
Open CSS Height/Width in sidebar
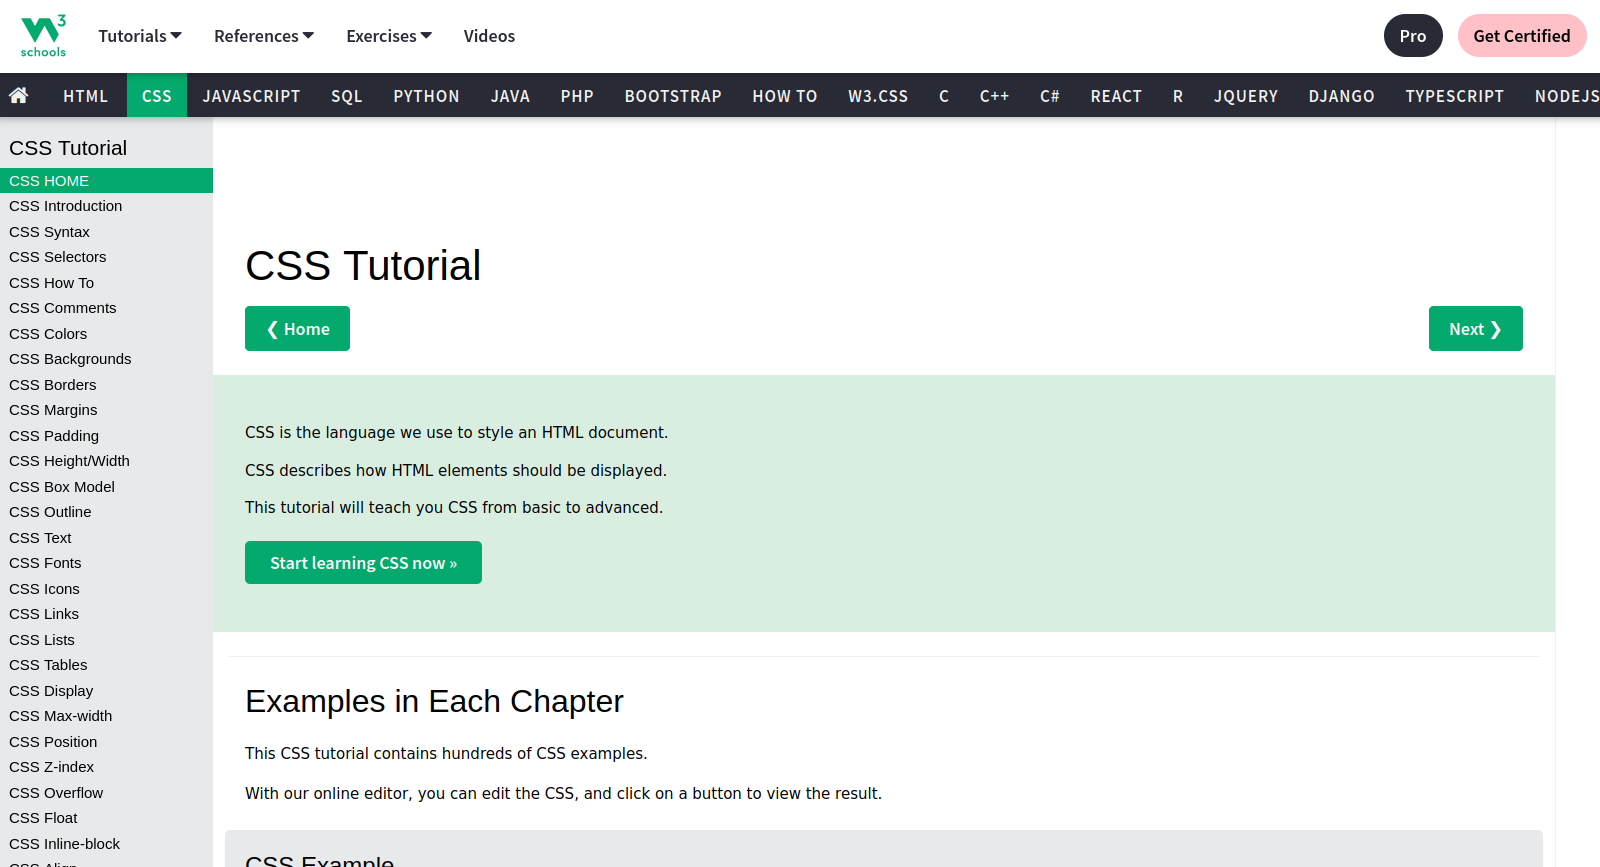[x=106, y=461]
